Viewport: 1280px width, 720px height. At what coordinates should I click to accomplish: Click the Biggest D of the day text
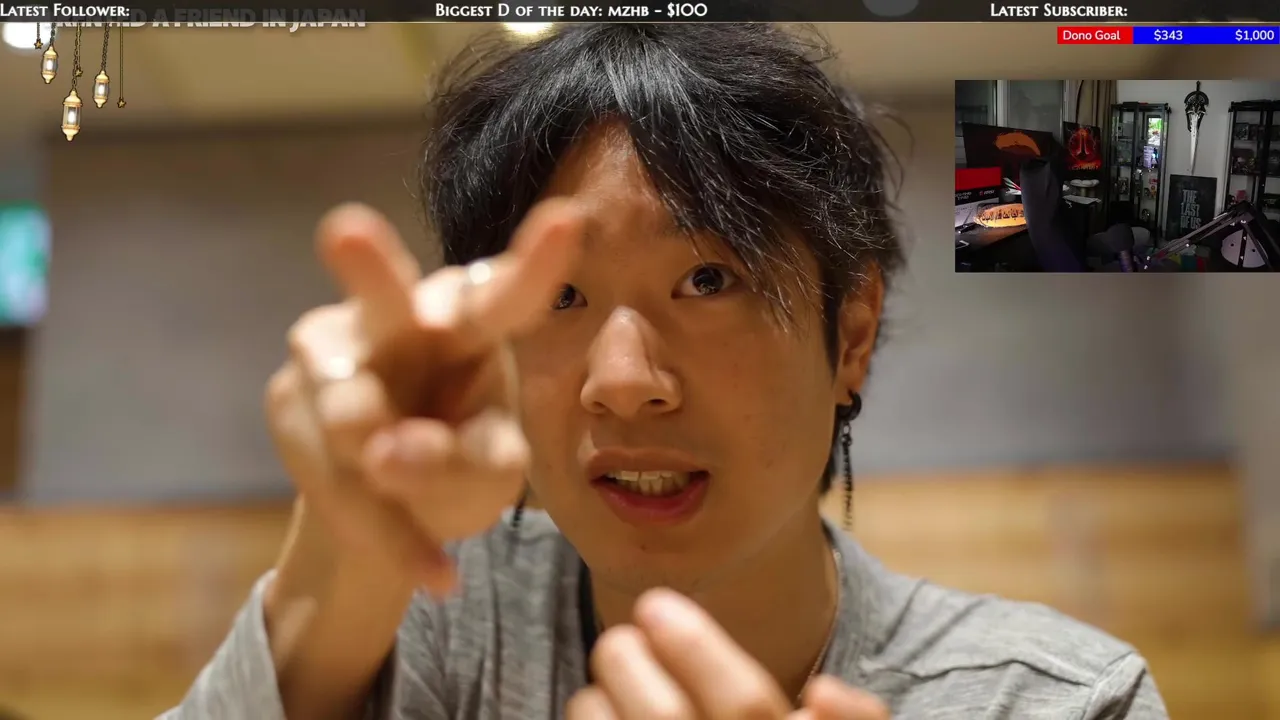point(571,10)
